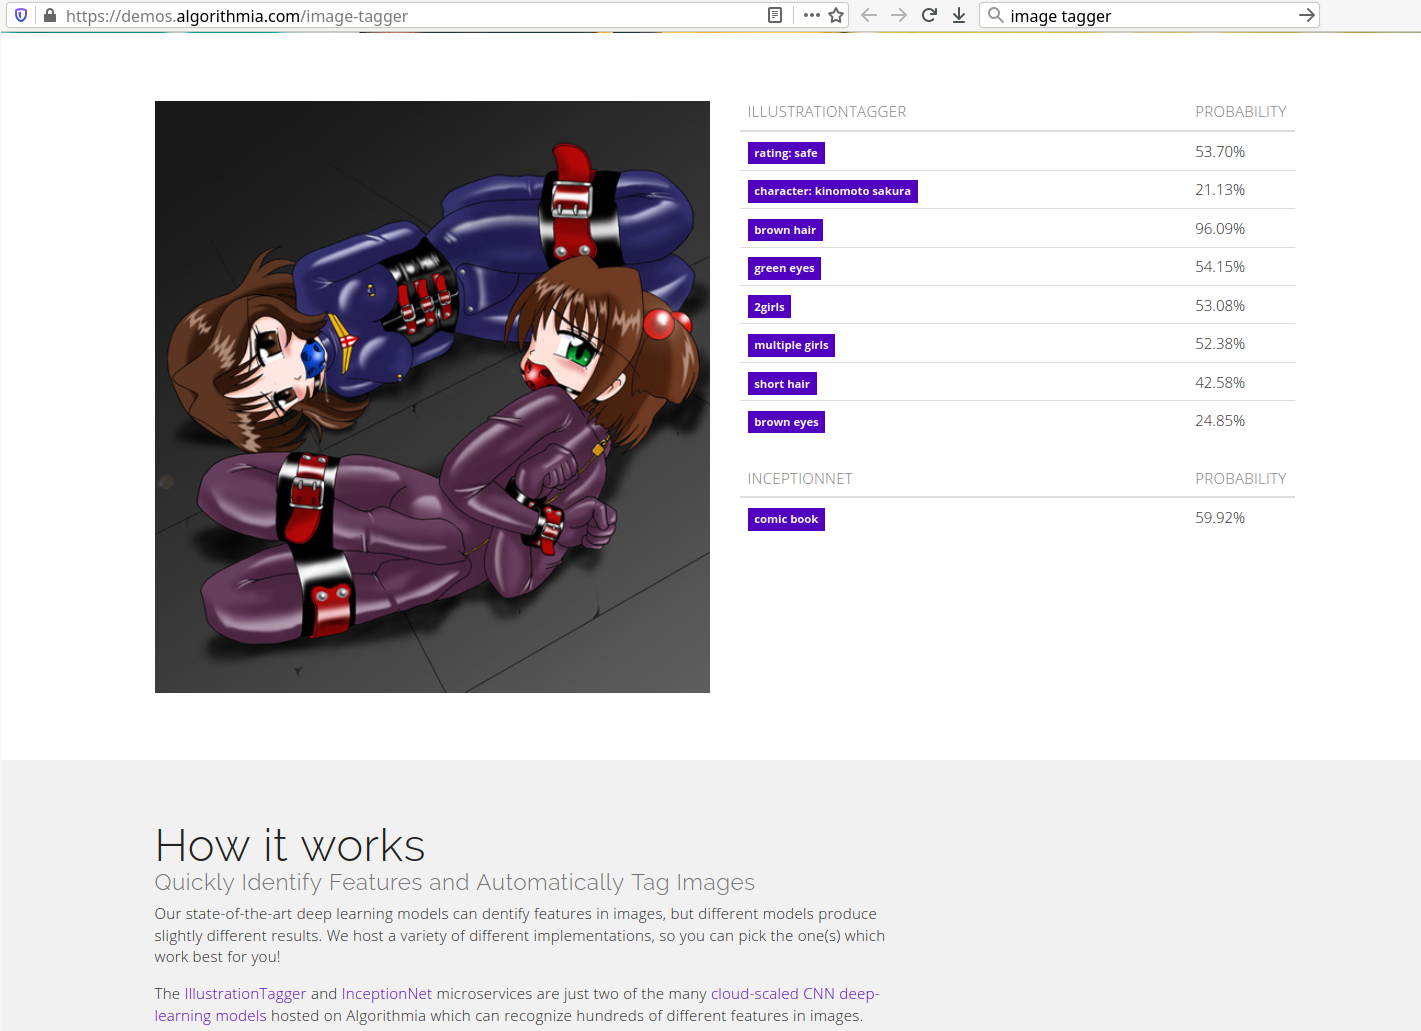Click the tracking protection shield icon
The height and width of the screenshot is (1031, 1421).
coord(21,15)
